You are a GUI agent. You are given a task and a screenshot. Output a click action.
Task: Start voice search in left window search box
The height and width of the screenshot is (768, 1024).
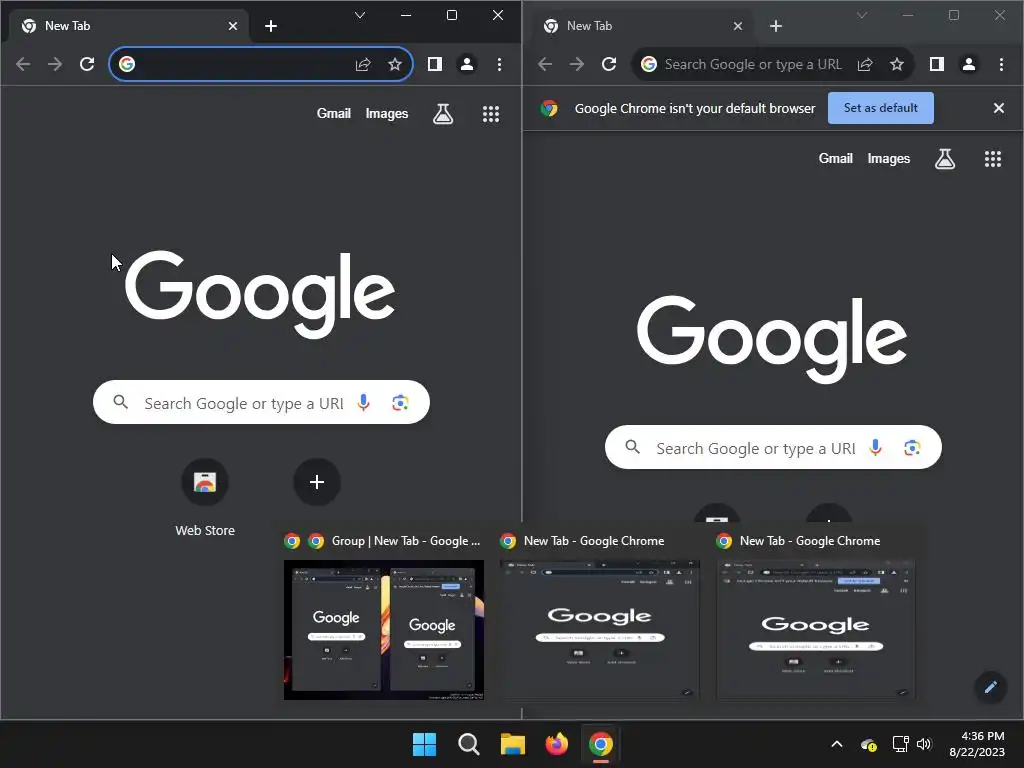[364, 402]
